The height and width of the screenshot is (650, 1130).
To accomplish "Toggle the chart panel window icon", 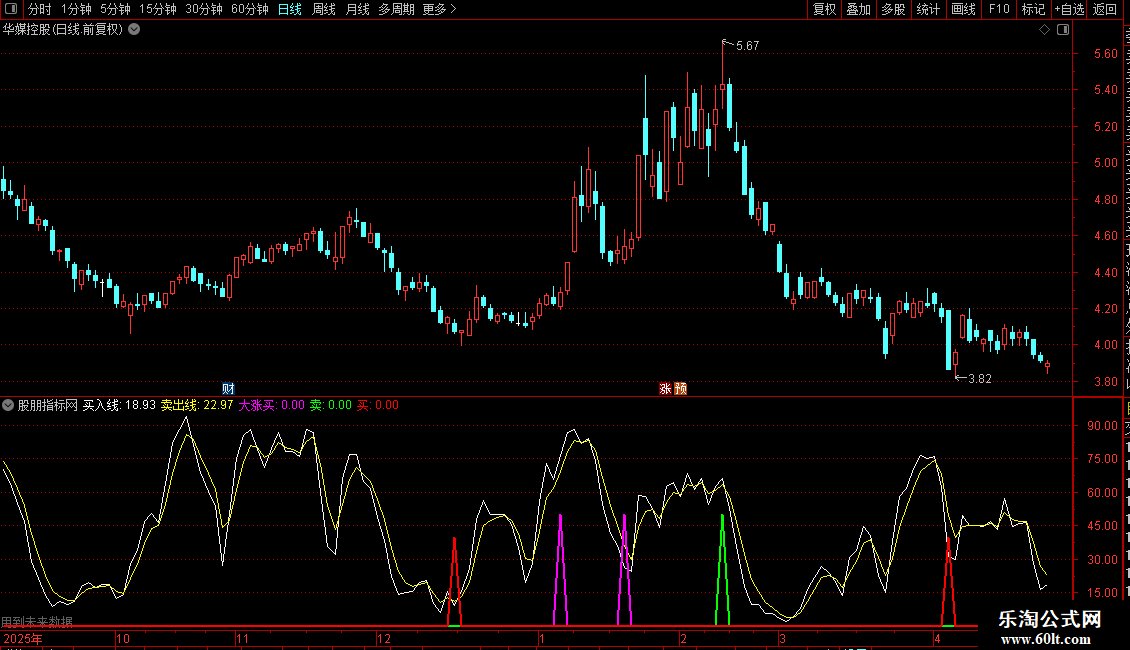I will click(1063, 30).
